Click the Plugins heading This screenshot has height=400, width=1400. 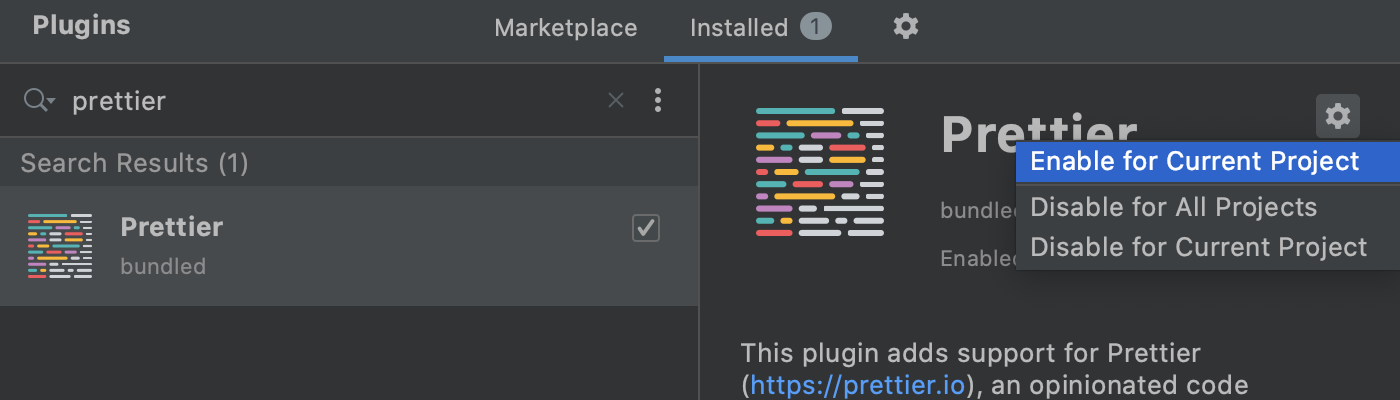click(81, 26)
